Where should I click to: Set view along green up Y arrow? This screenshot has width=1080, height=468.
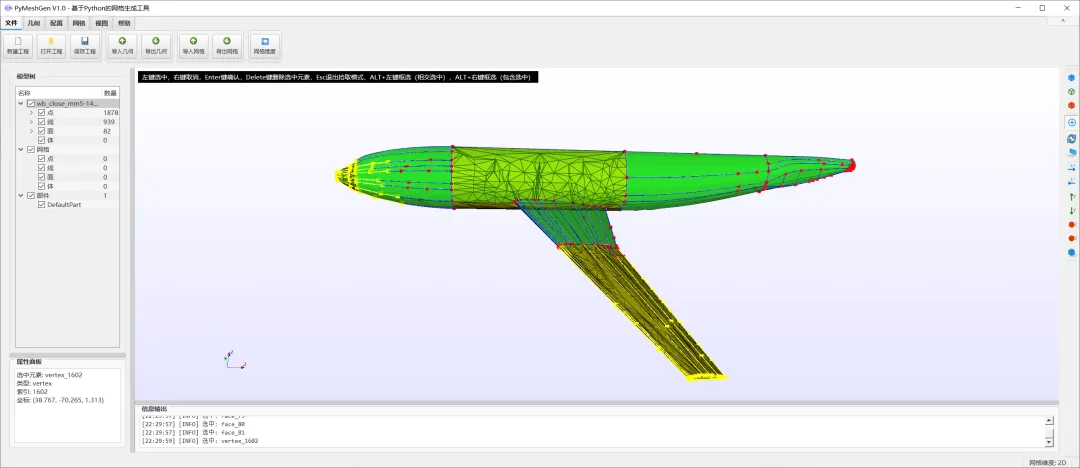click(x=1071, y=196)
